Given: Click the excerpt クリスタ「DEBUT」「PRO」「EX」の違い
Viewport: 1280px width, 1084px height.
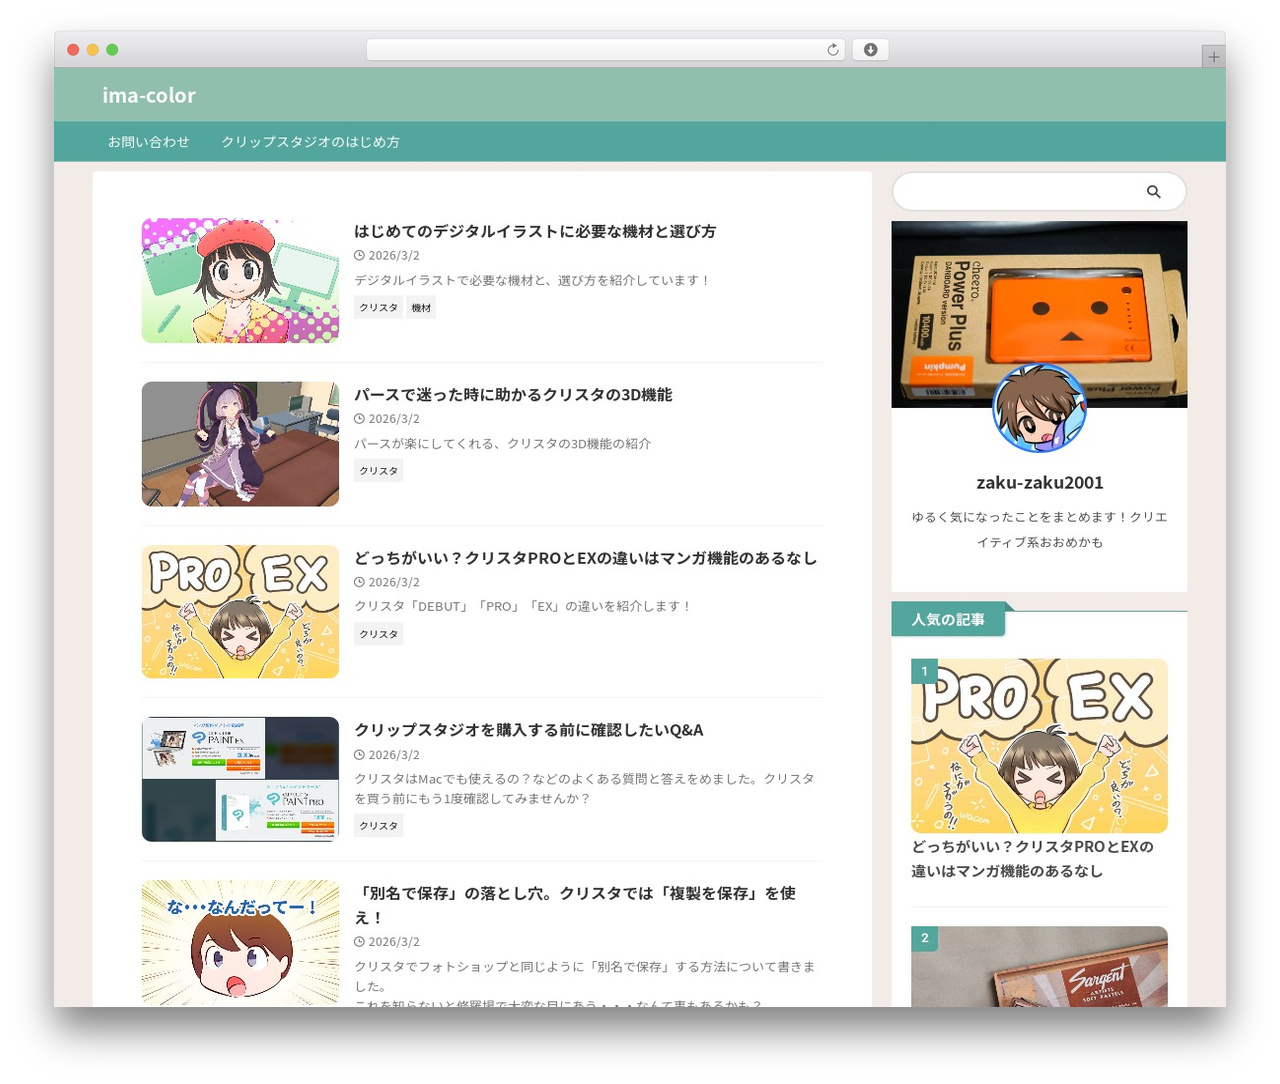Looking at the screenshot, I should pos(522,606).
